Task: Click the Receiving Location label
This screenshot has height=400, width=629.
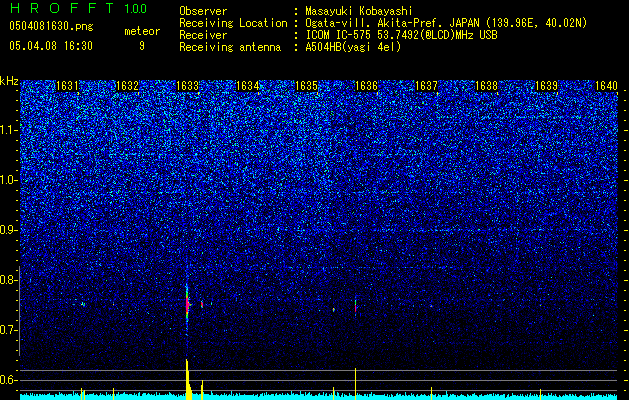Action: coord(233,23)
